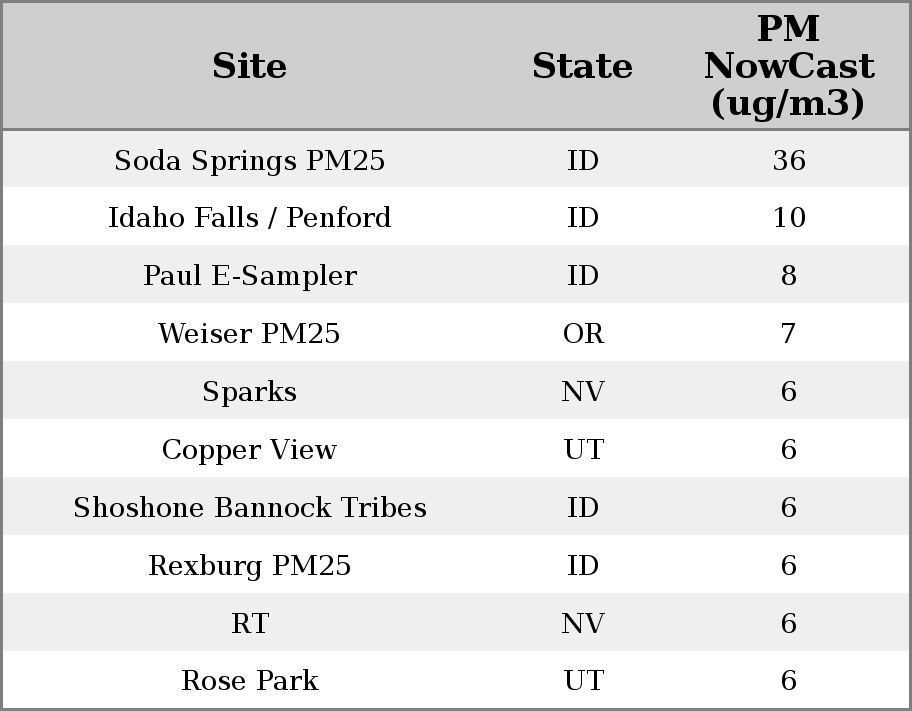The height and width of the screenshot is (711, 912).
Task: Select the Copper View site
Action: (249, 450)
